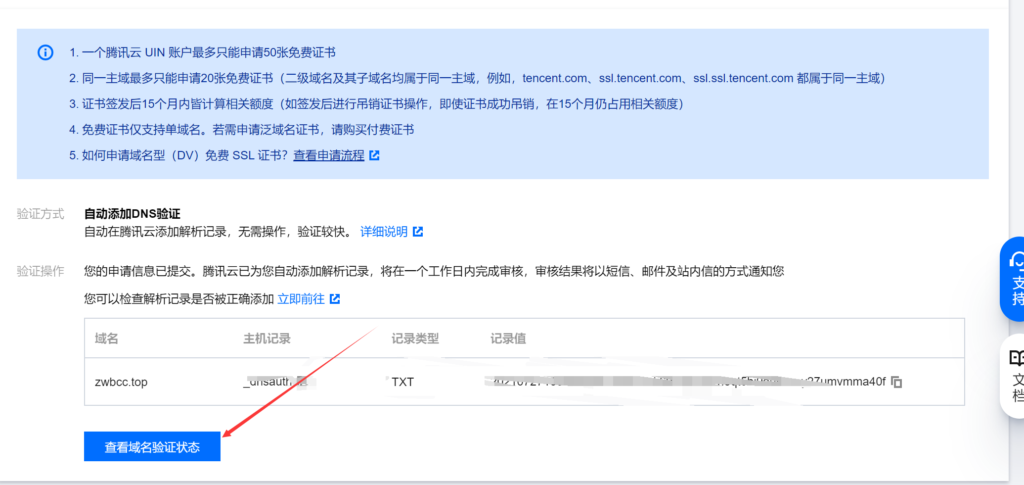This screenshot has height=485, width=1024.
Task: Click the TXT record type cell
Action: click(x=403, y=382)
